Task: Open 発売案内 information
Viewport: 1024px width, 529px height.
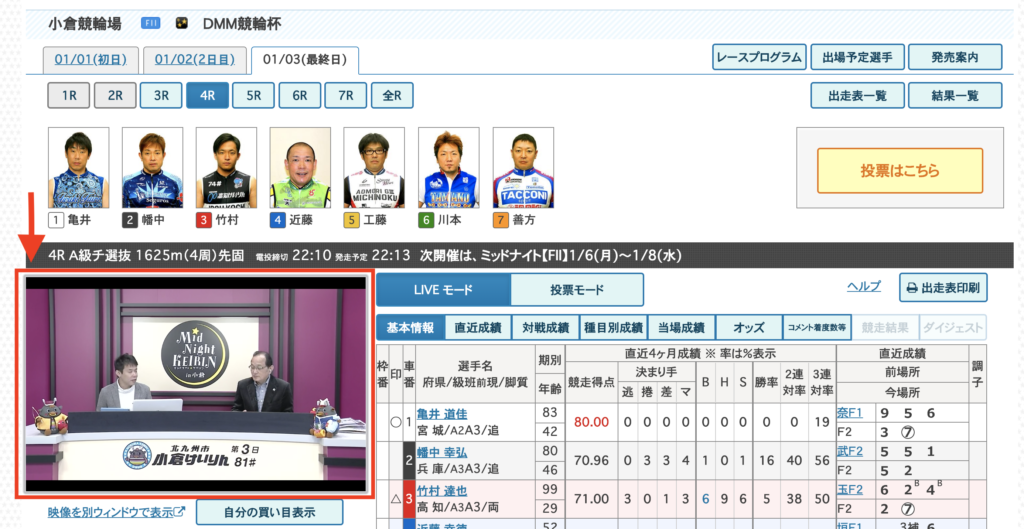Action: pos(955,57)
